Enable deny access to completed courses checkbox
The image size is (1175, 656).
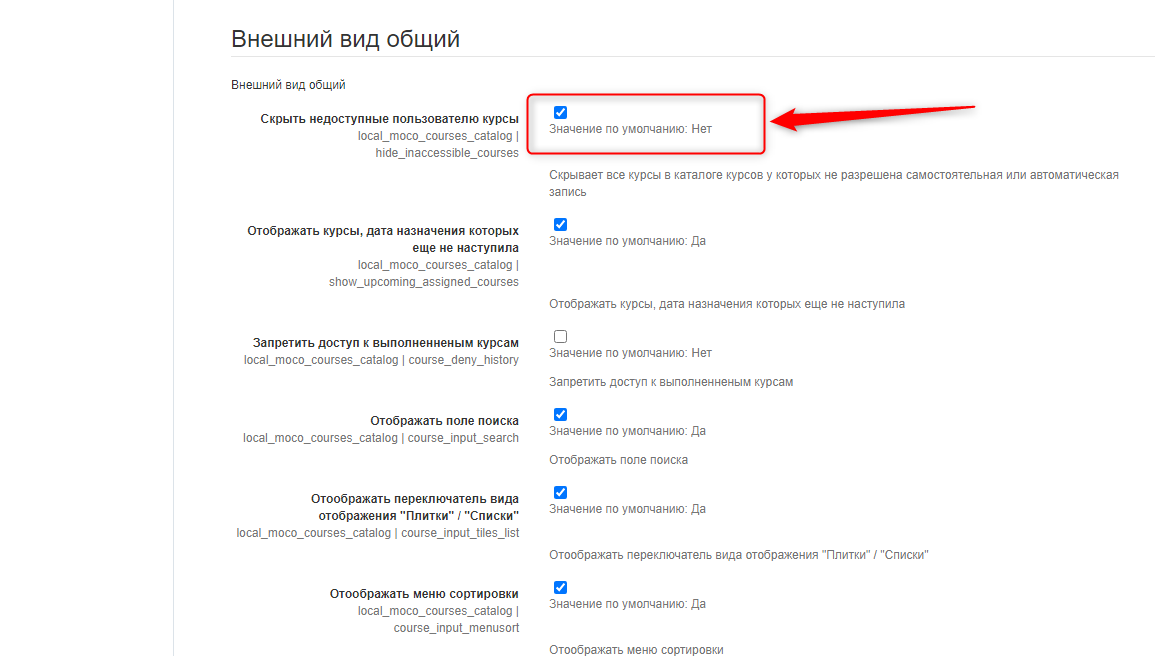[560, 337]
